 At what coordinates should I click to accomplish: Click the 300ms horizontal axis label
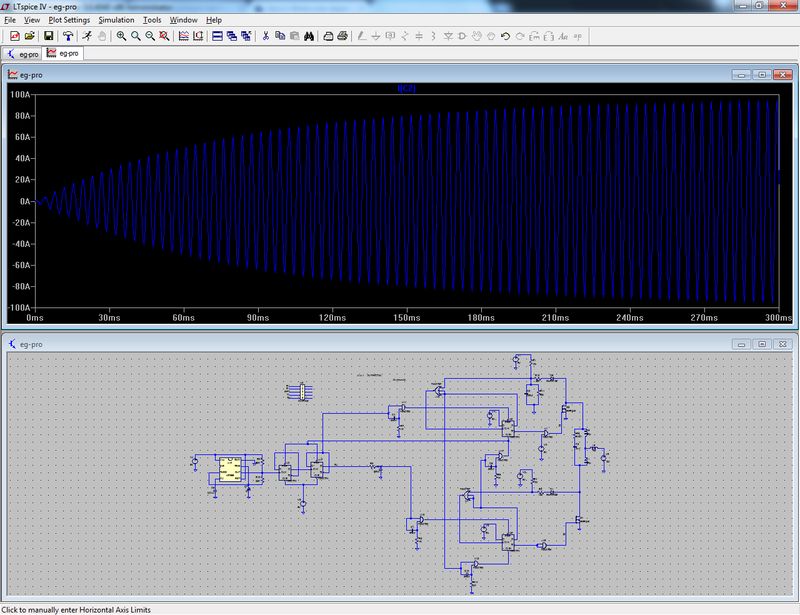pos(779,317)
